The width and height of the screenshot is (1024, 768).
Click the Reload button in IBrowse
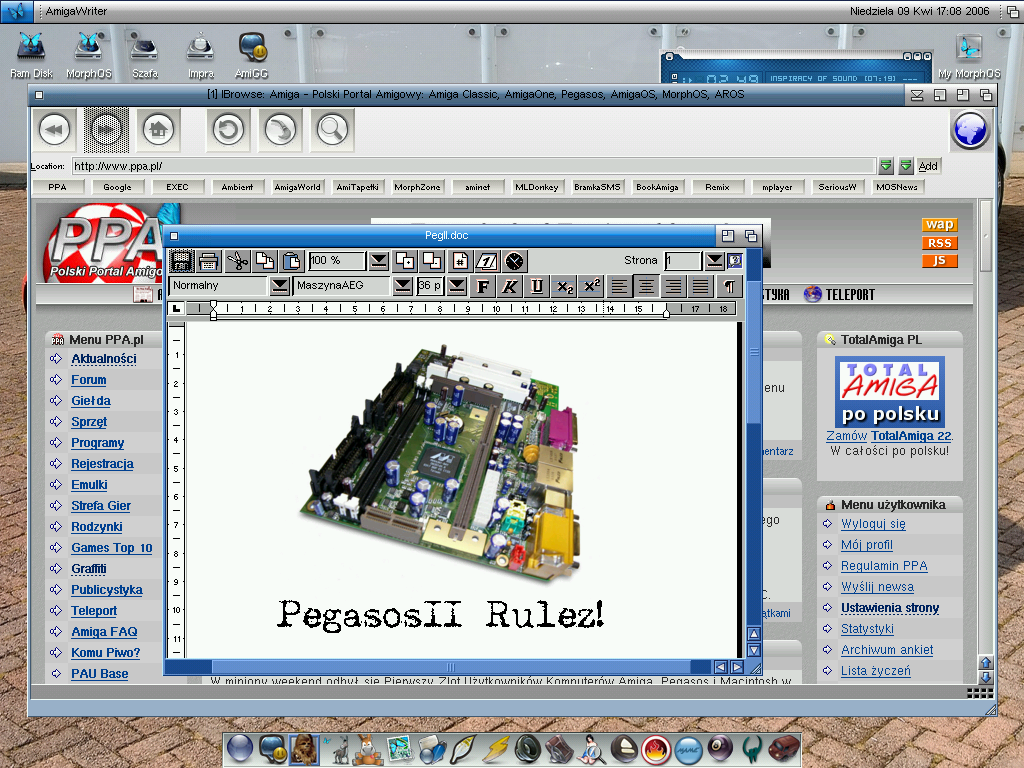[x=228, y=130]
